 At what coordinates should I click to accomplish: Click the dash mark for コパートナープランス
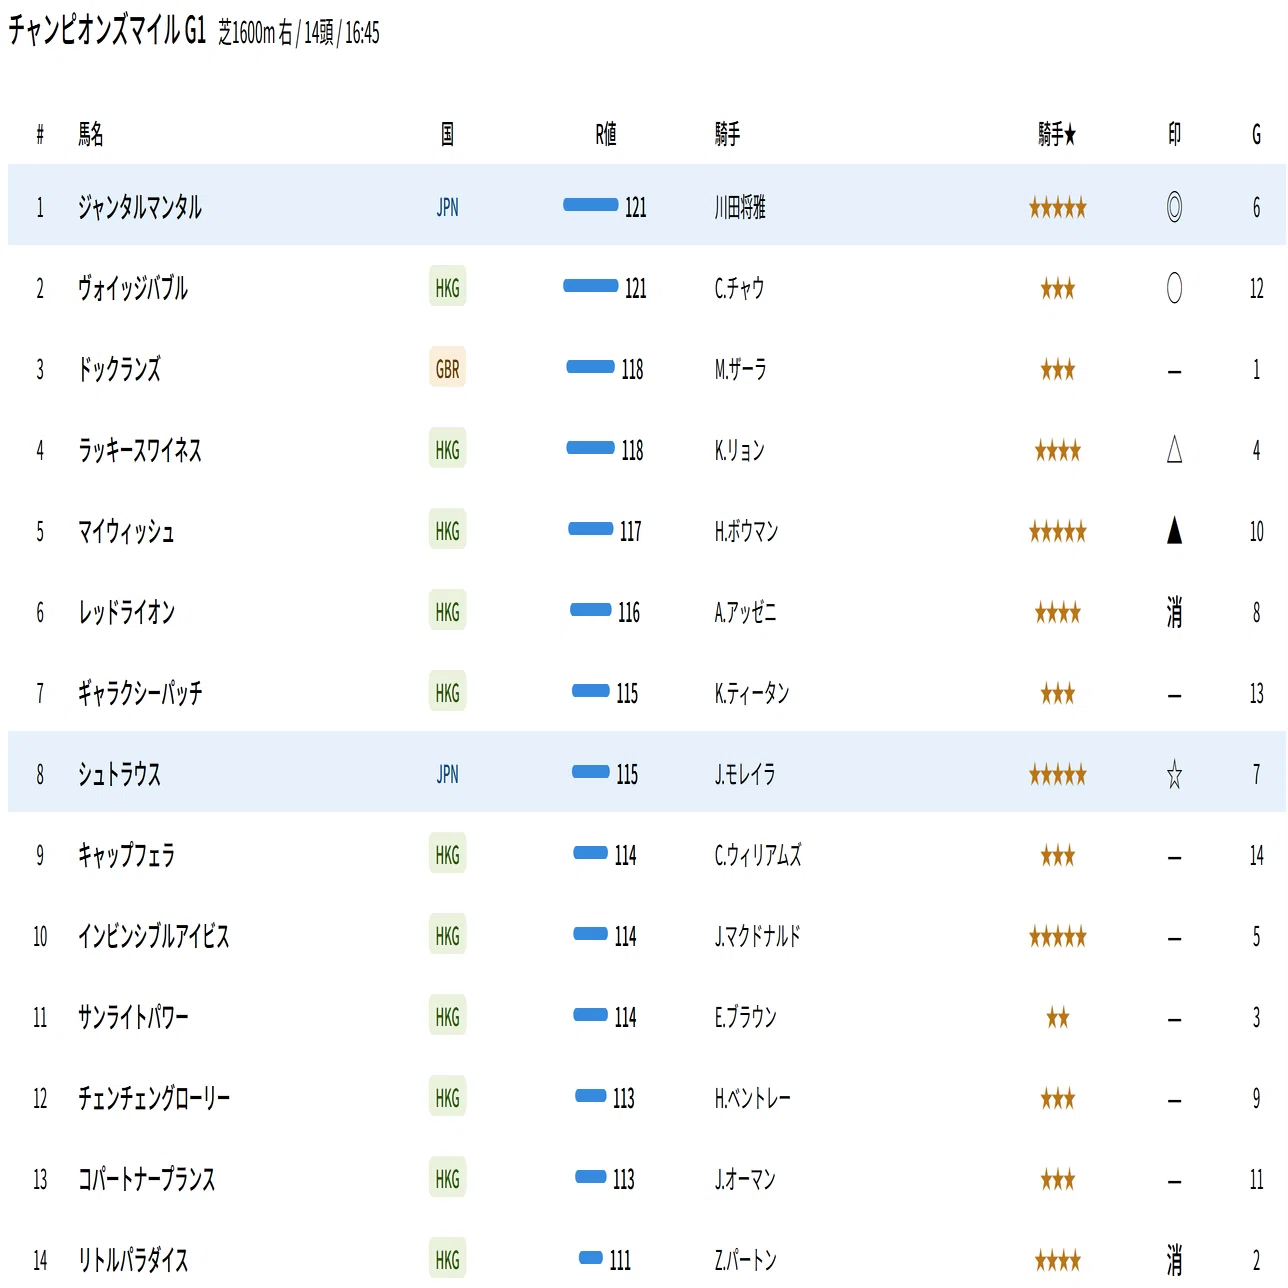(x=1174, y=1181)
